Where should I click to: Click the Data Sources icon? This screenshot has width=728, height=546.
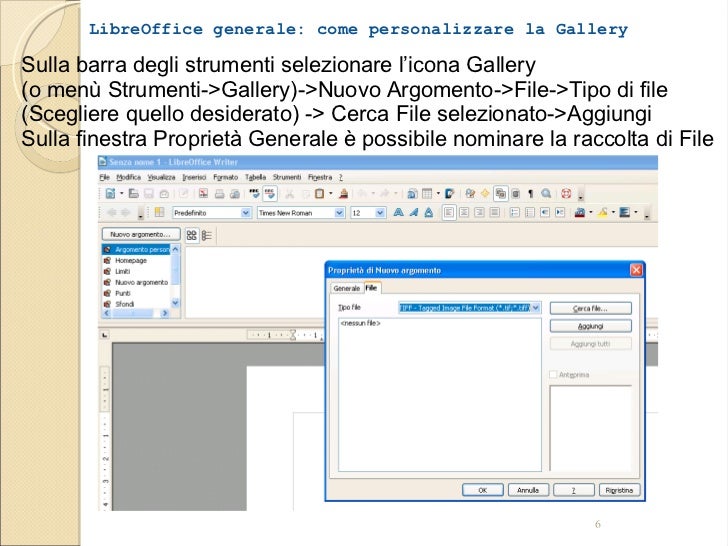pyautogui.click(x=515, y=194)
